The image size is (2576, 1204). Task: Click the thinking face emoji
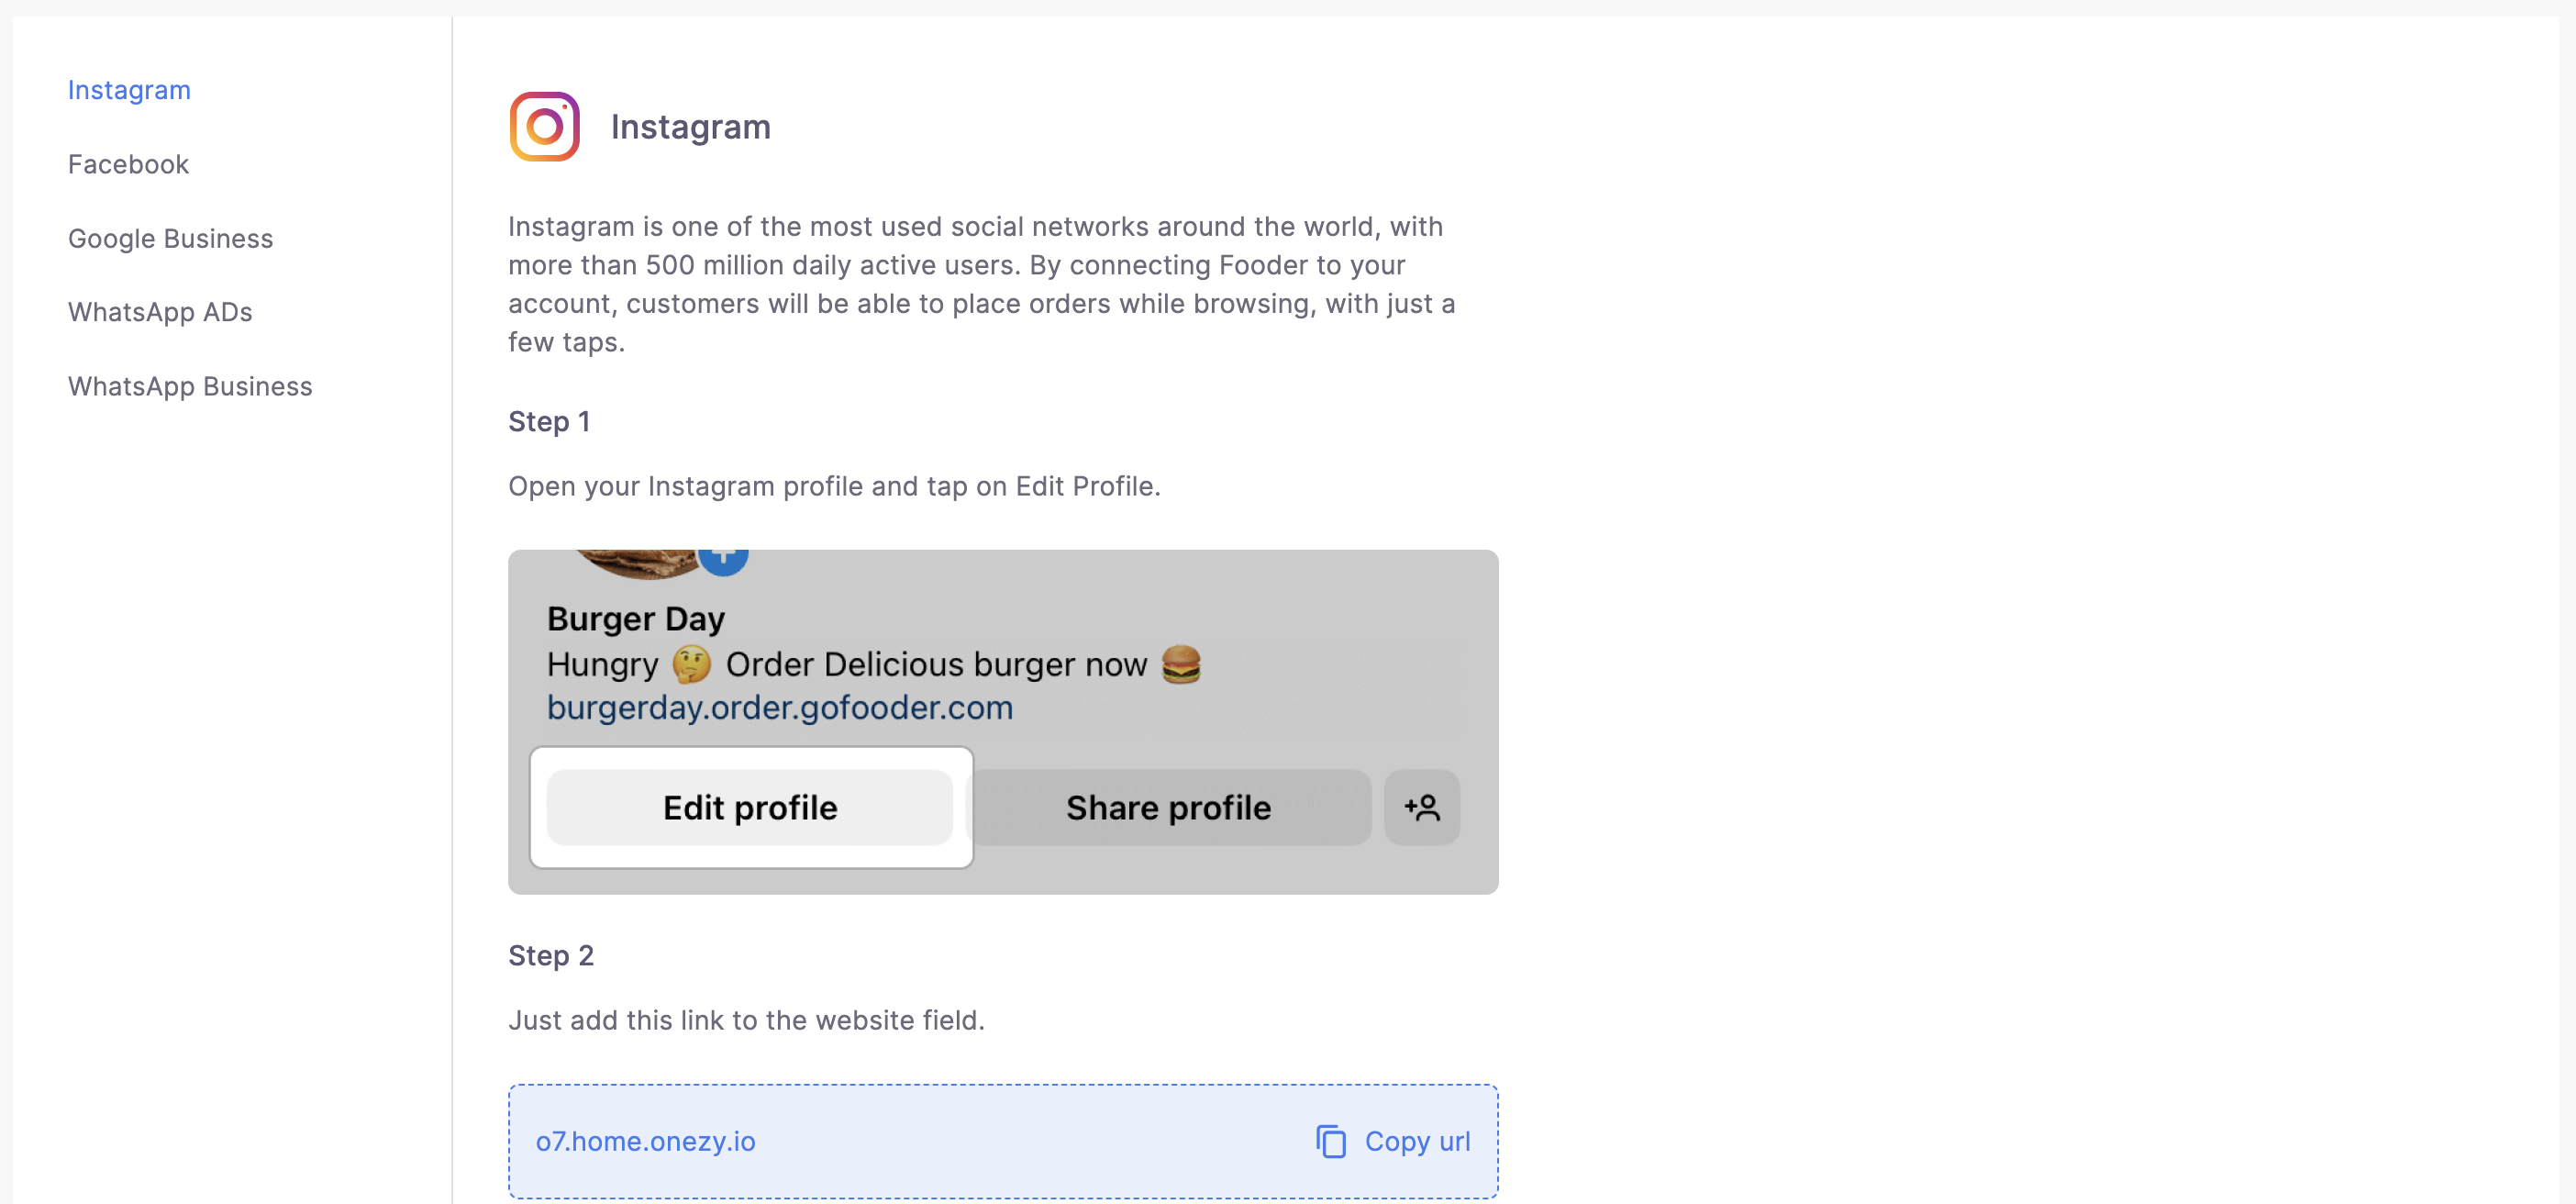coord(691,664)
